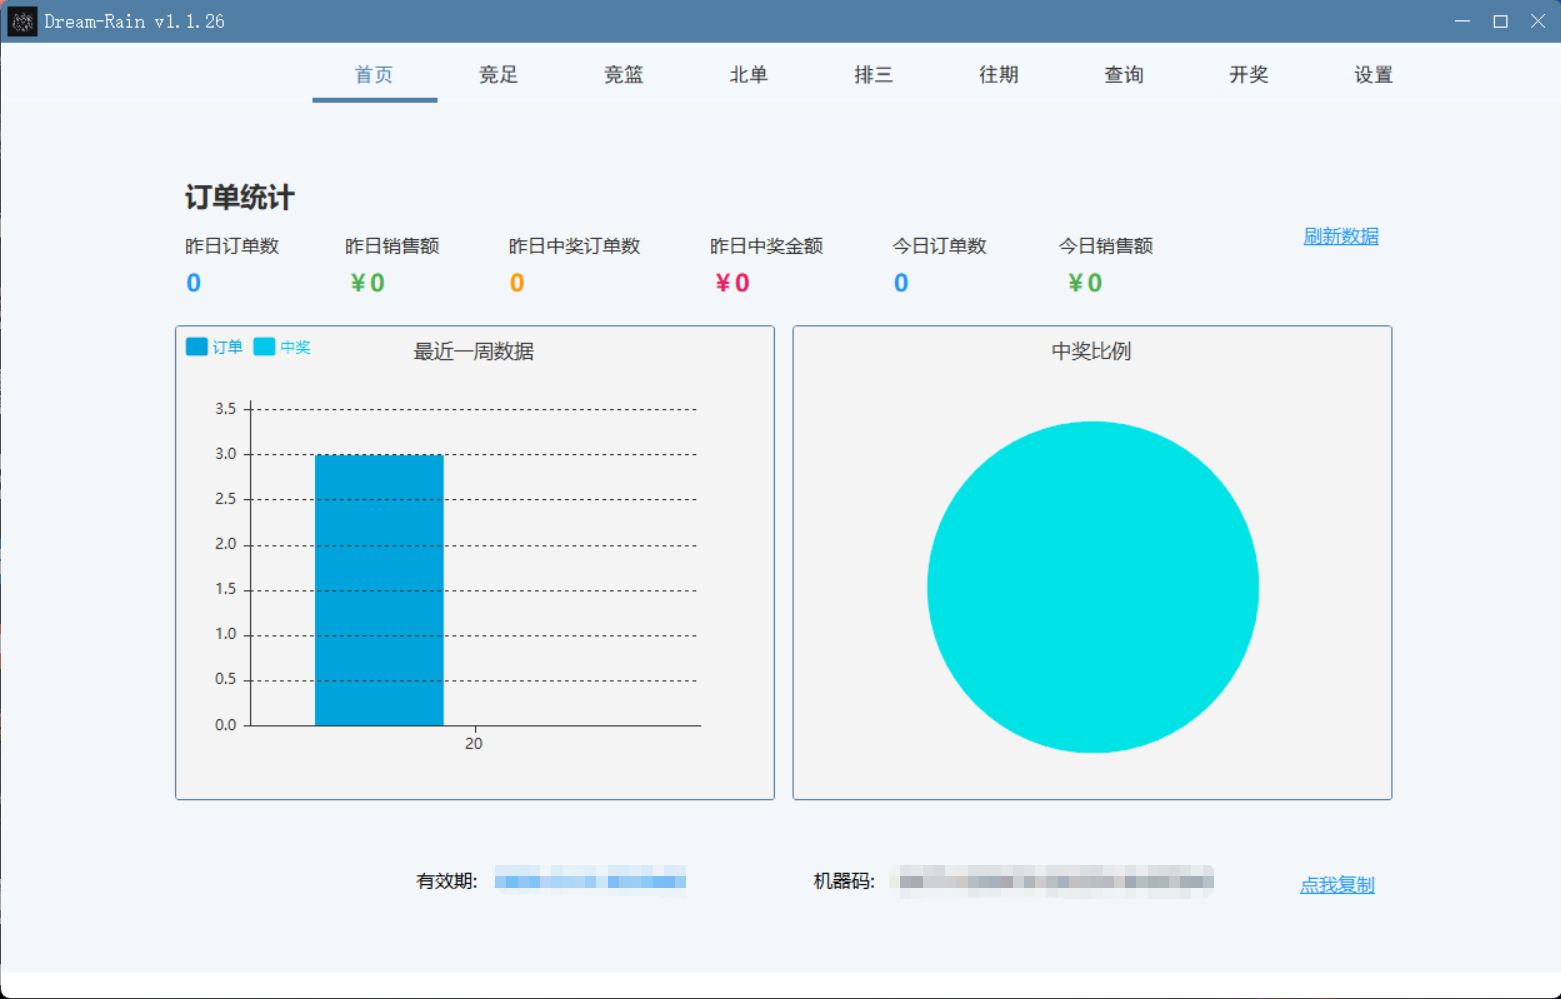Click the 刷新数据 refresh link
Screen dimensions: 1561x999
pyautogui.click(x=1341, y=236)
